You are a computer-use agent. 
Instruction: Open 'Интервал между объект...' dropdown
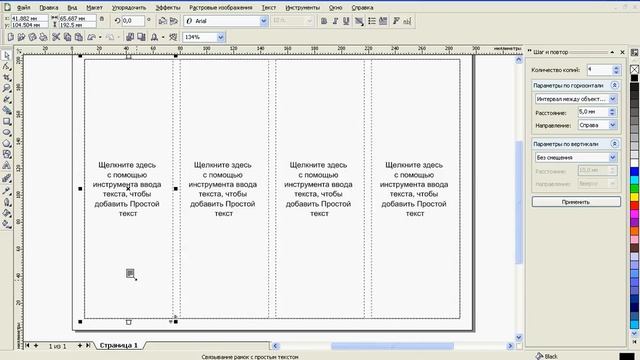point(613,99)
